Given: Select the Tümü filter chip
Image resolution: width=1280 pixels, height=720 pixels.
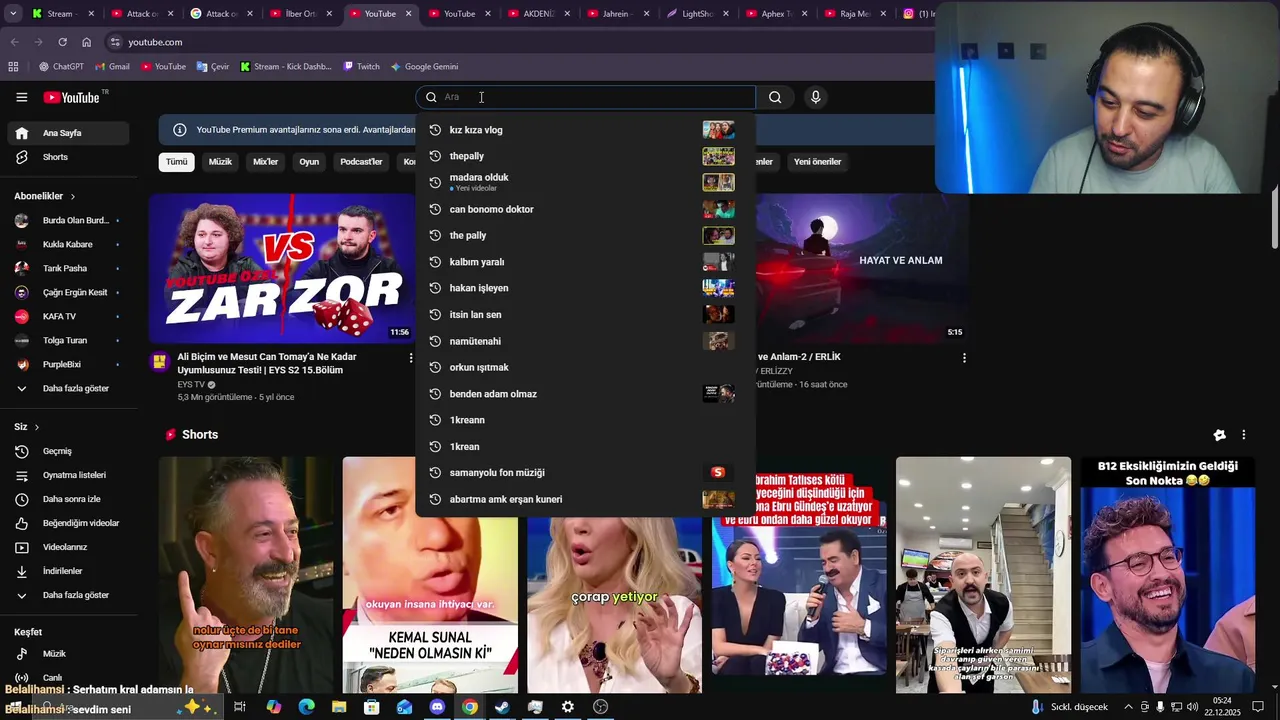Looking at the screenshot, I should pyautogui.click(x=176, y=162).
